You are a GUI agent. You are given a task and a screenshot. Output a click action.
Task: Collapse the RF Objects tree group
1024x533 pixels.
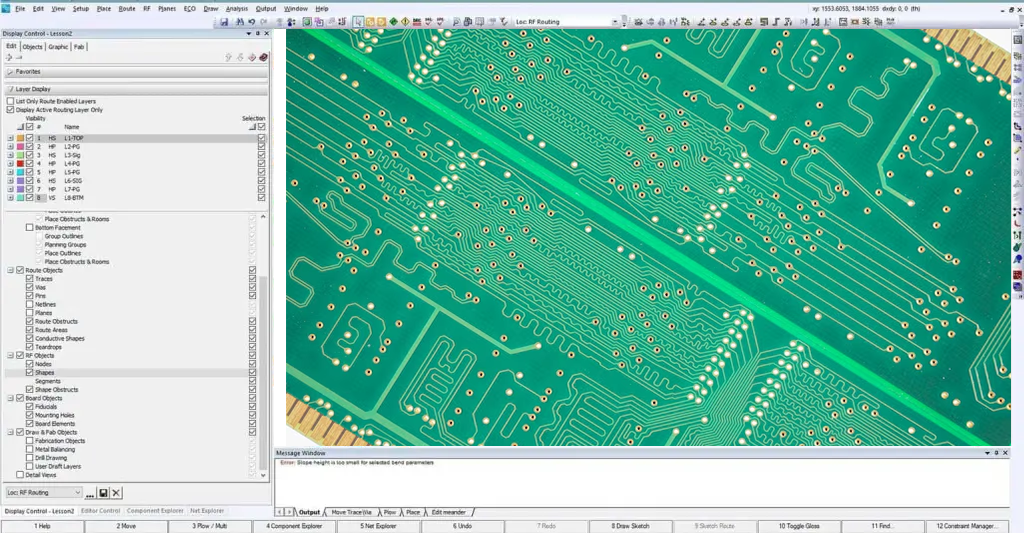tap(10, 355)
